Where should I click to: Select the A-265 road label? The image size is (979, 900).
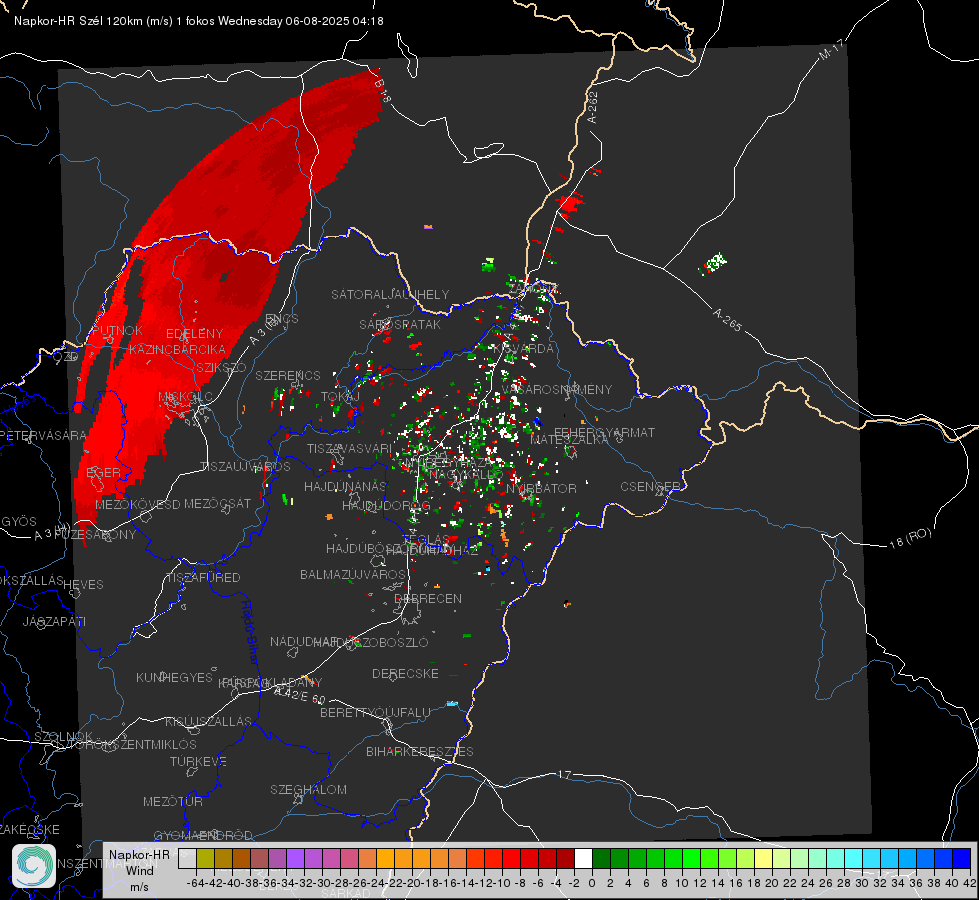(x=727, y=319)
